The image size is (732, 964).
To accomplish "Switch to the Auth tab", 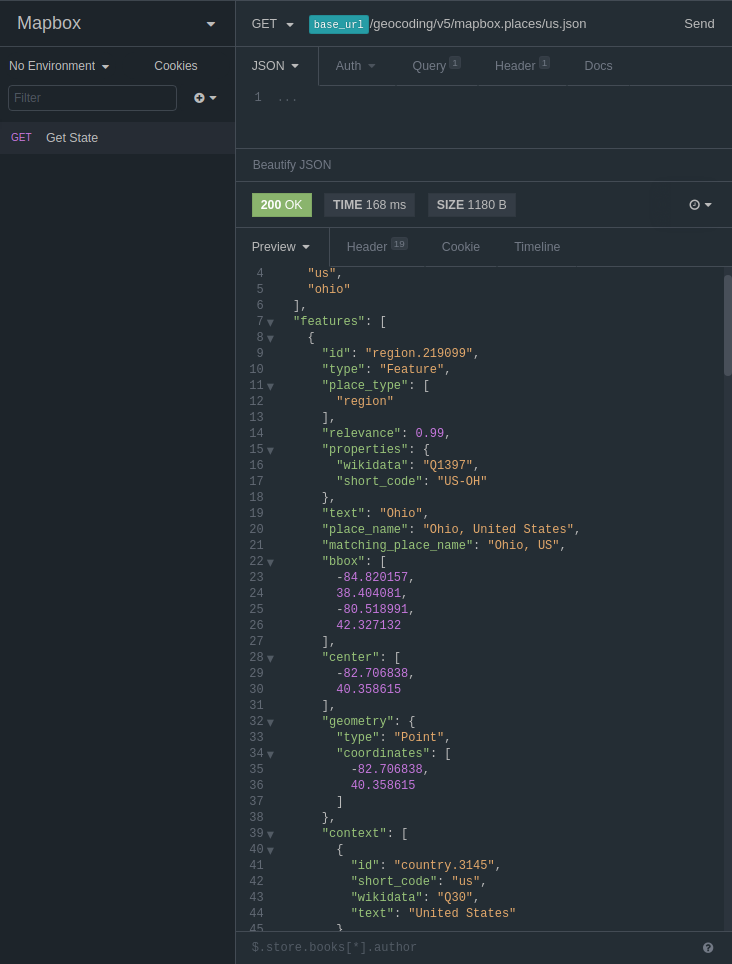I will point(355,66).
